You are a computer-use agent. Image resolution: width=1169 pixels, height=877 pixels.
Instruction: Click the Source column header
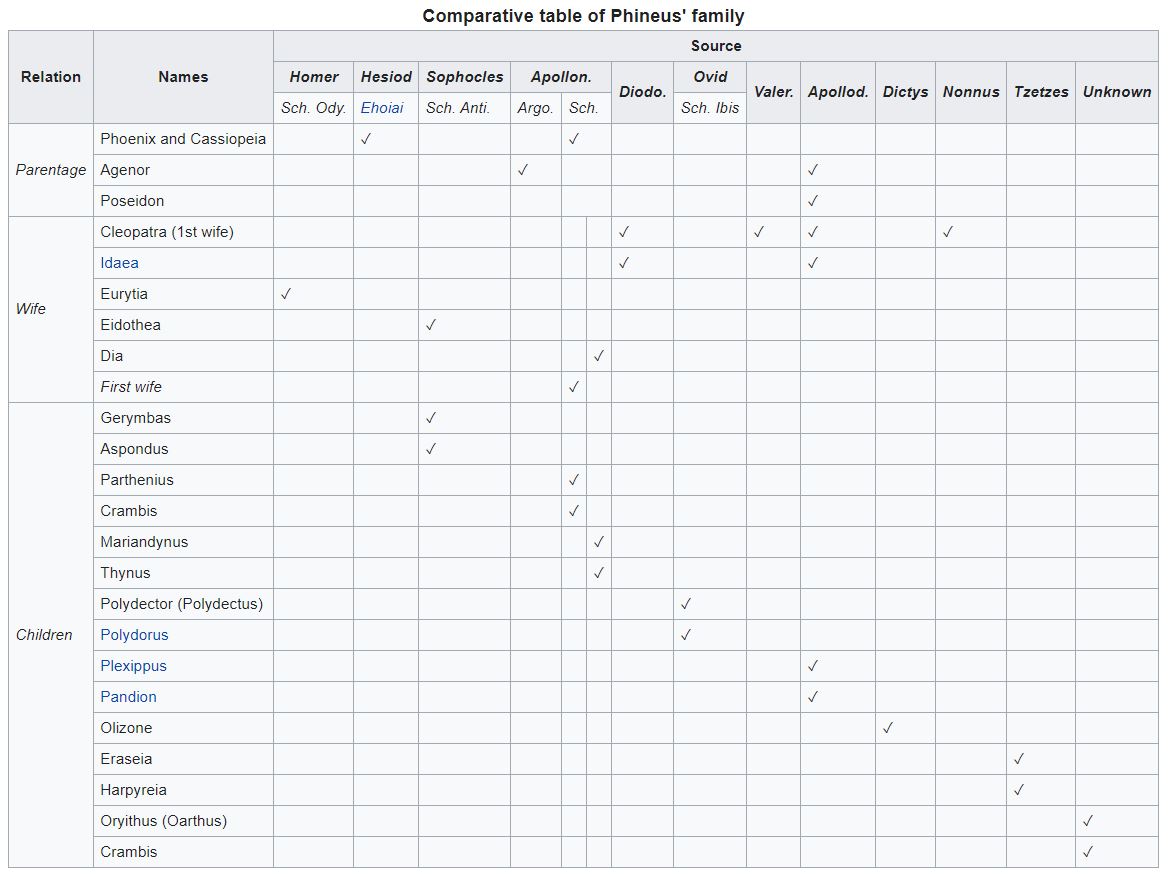pyautogui.click(x=716, y=46)
